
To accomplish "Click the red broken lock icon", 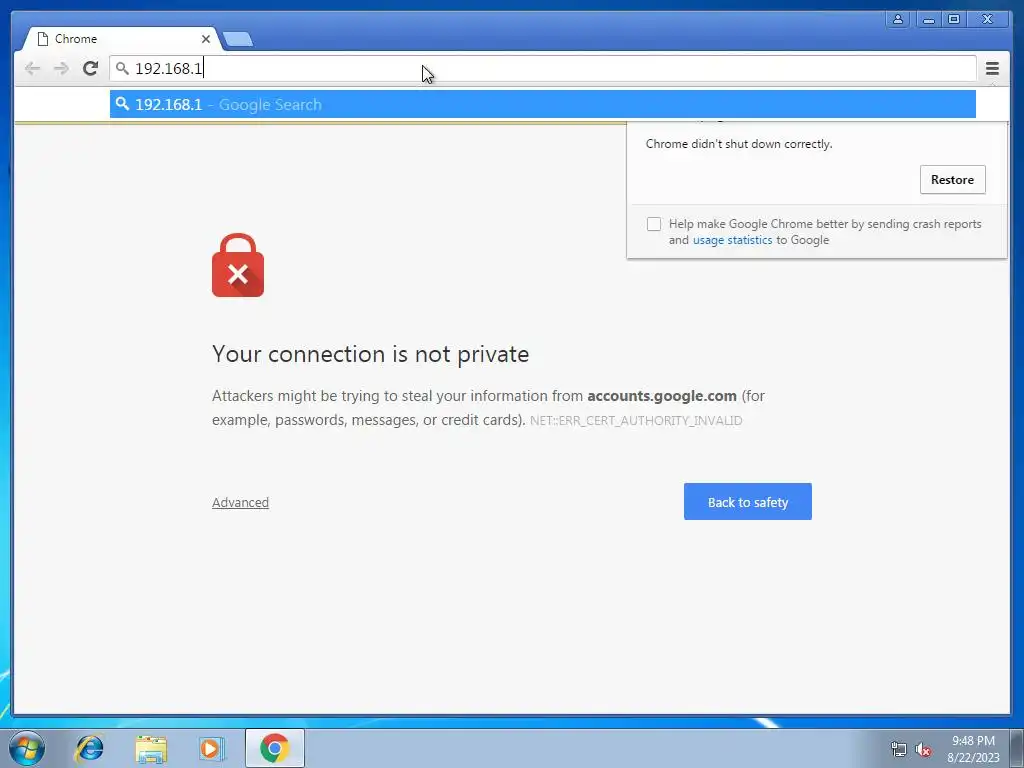I will [x=238, y=265].
